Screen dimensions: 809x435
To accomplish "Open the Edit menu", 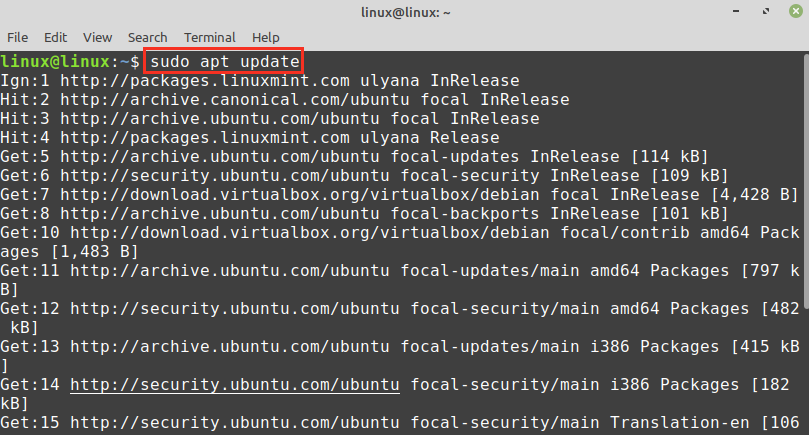I will [56, 37].
